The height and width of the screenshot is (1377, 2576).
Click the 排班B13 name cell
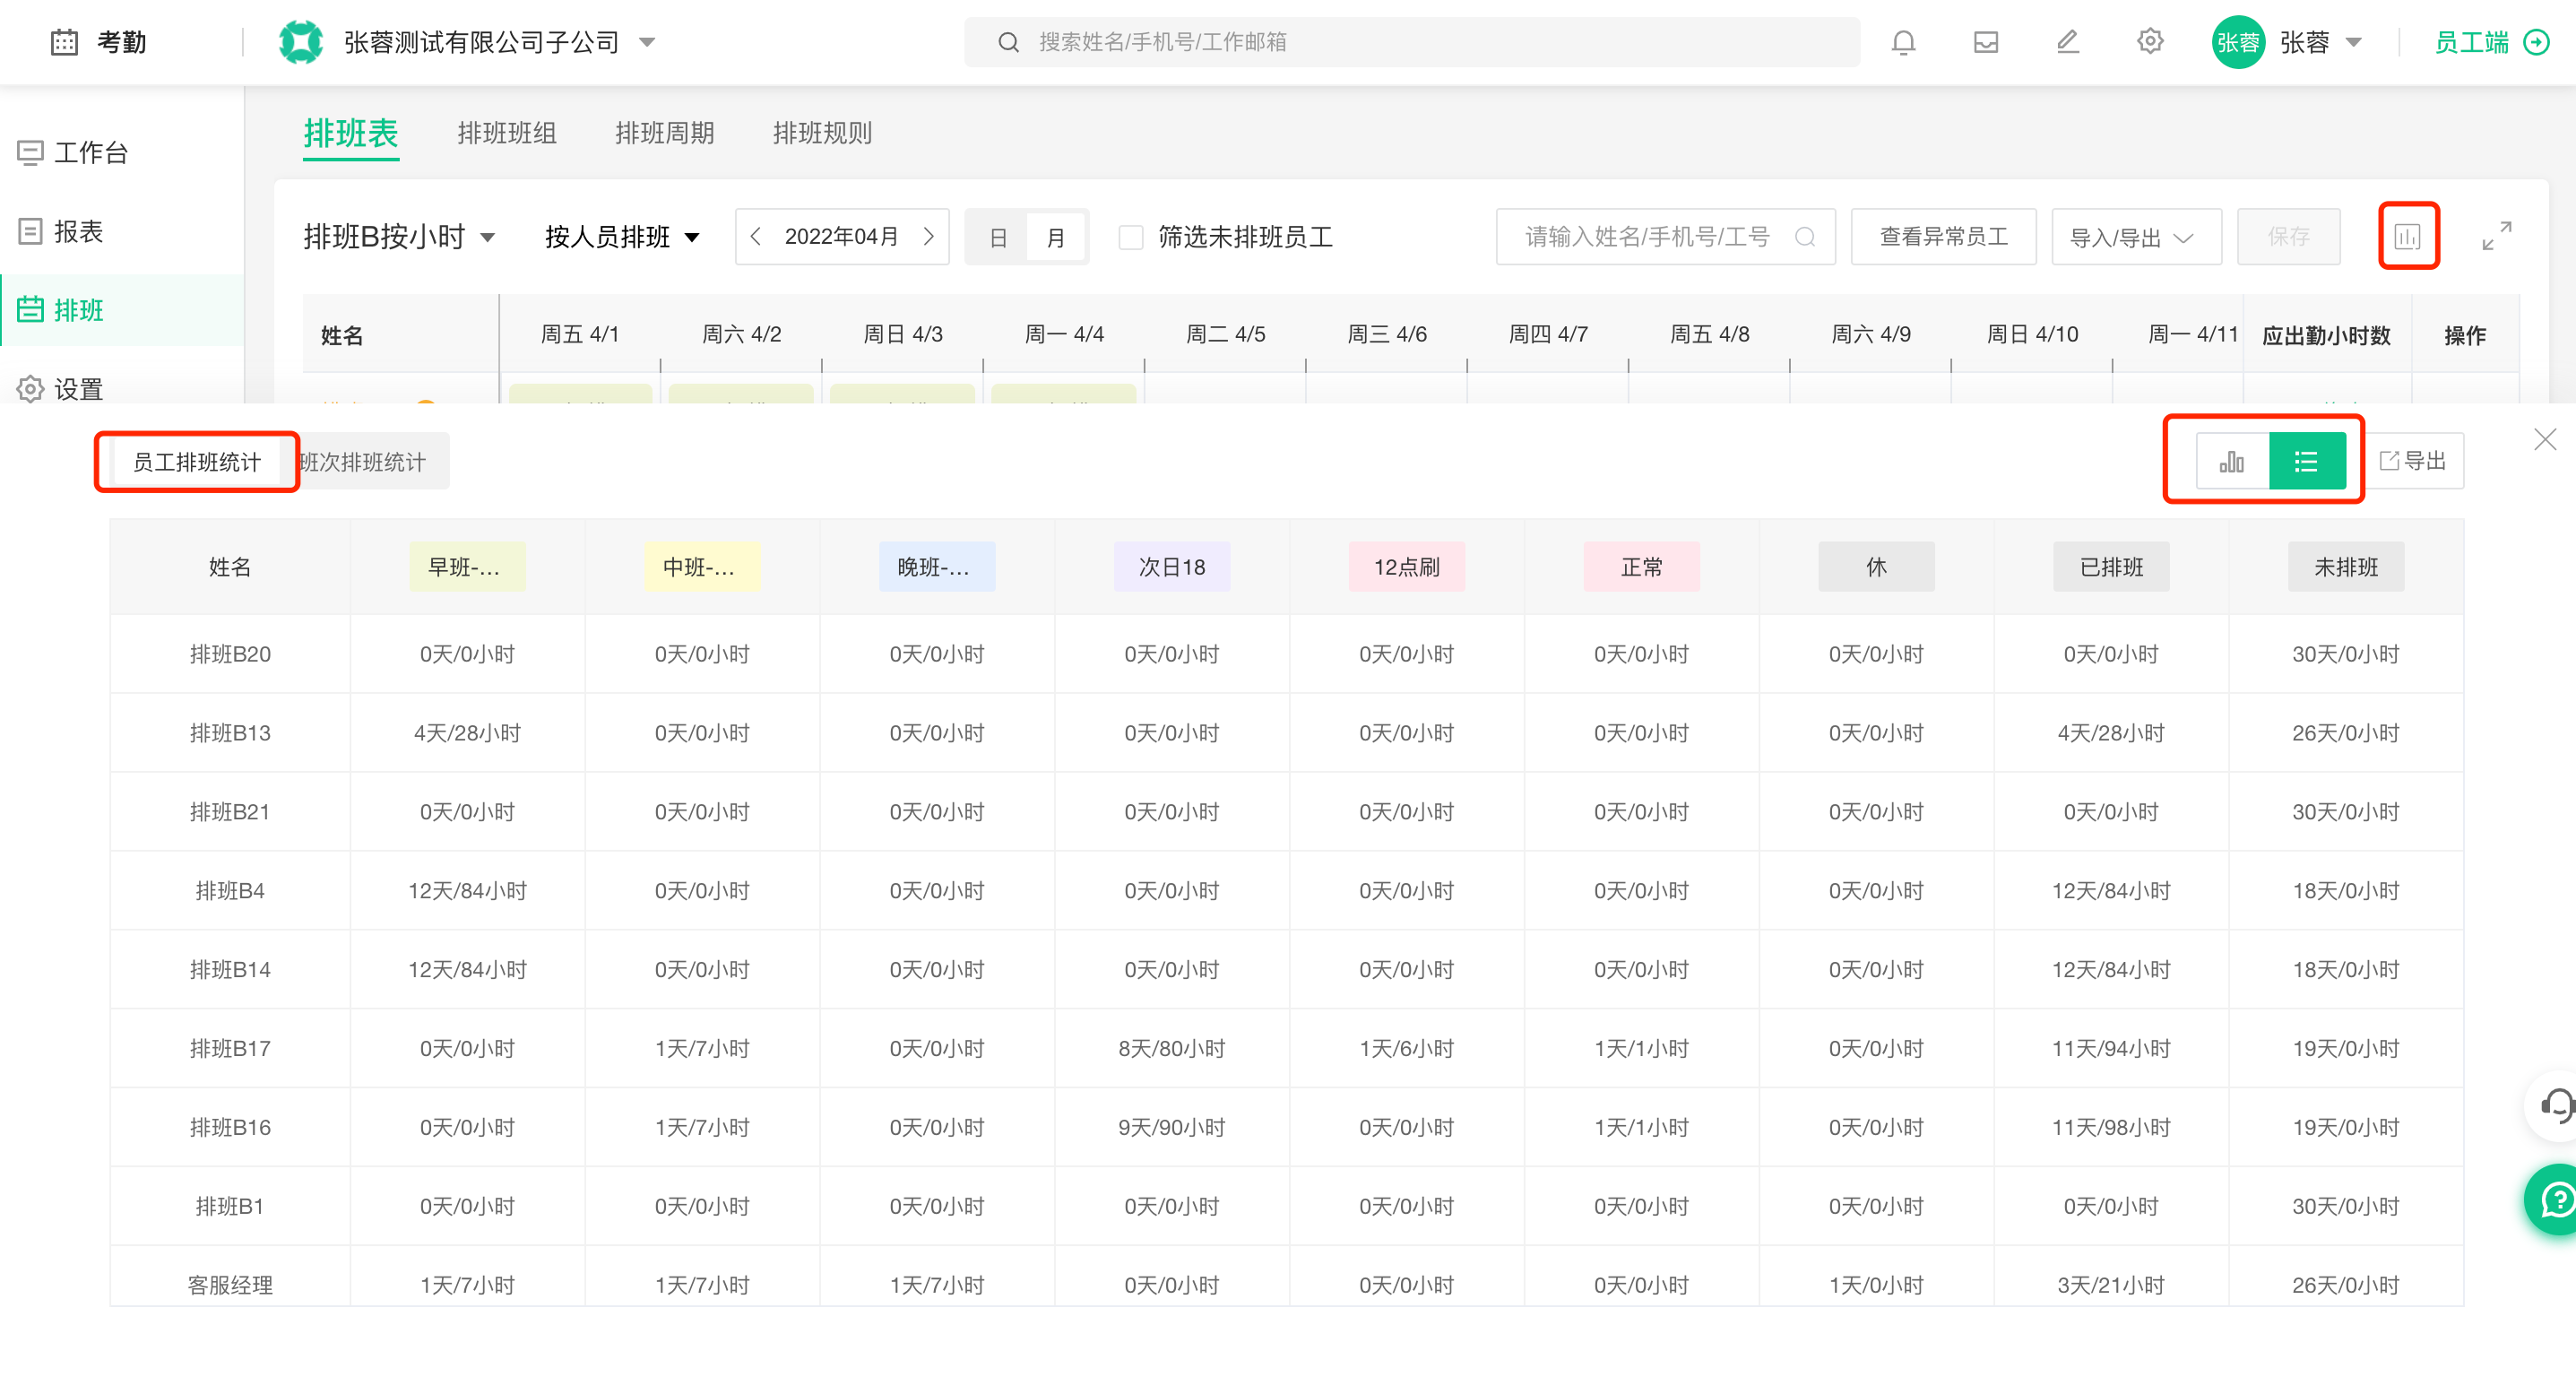click(230, 733)
